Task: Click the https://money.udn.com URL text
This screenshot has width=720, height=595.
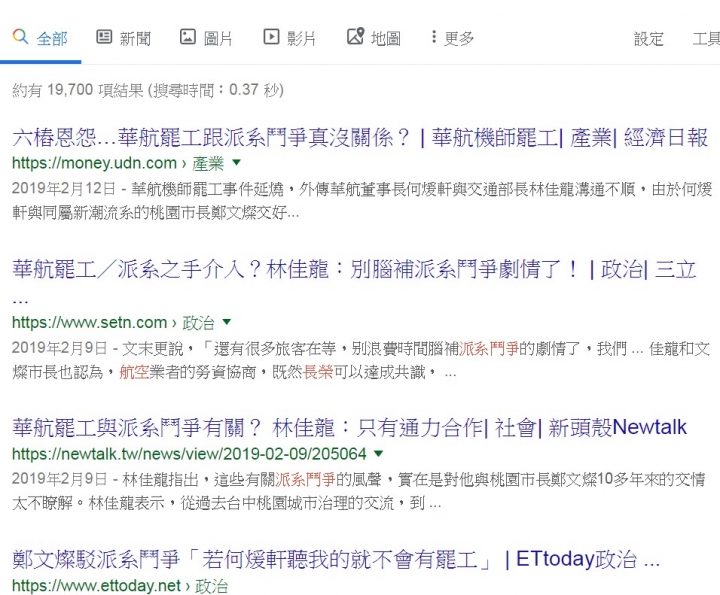Action: point(94,163)
